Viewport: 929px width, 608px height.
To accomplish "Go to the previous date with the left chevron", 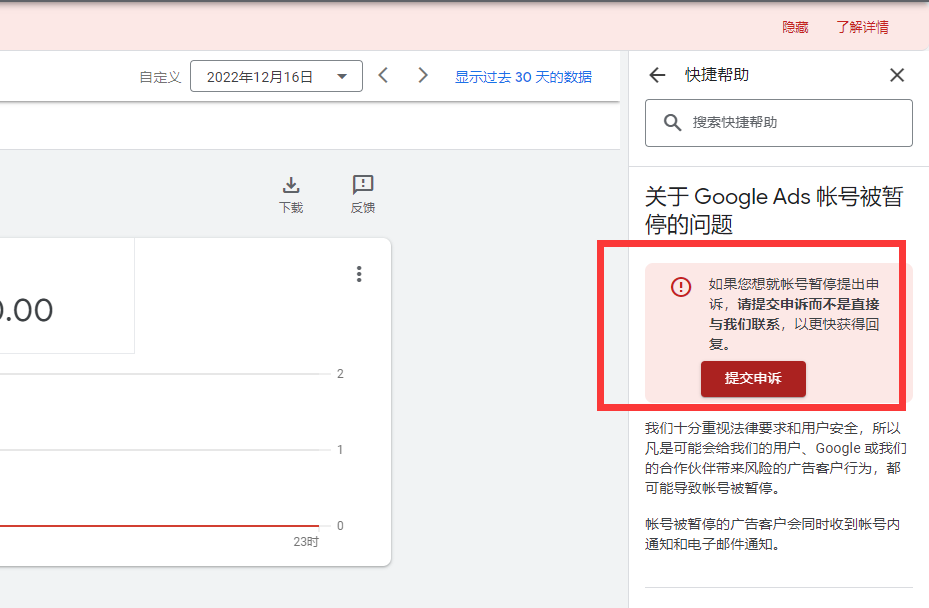I will pos(383,74).
